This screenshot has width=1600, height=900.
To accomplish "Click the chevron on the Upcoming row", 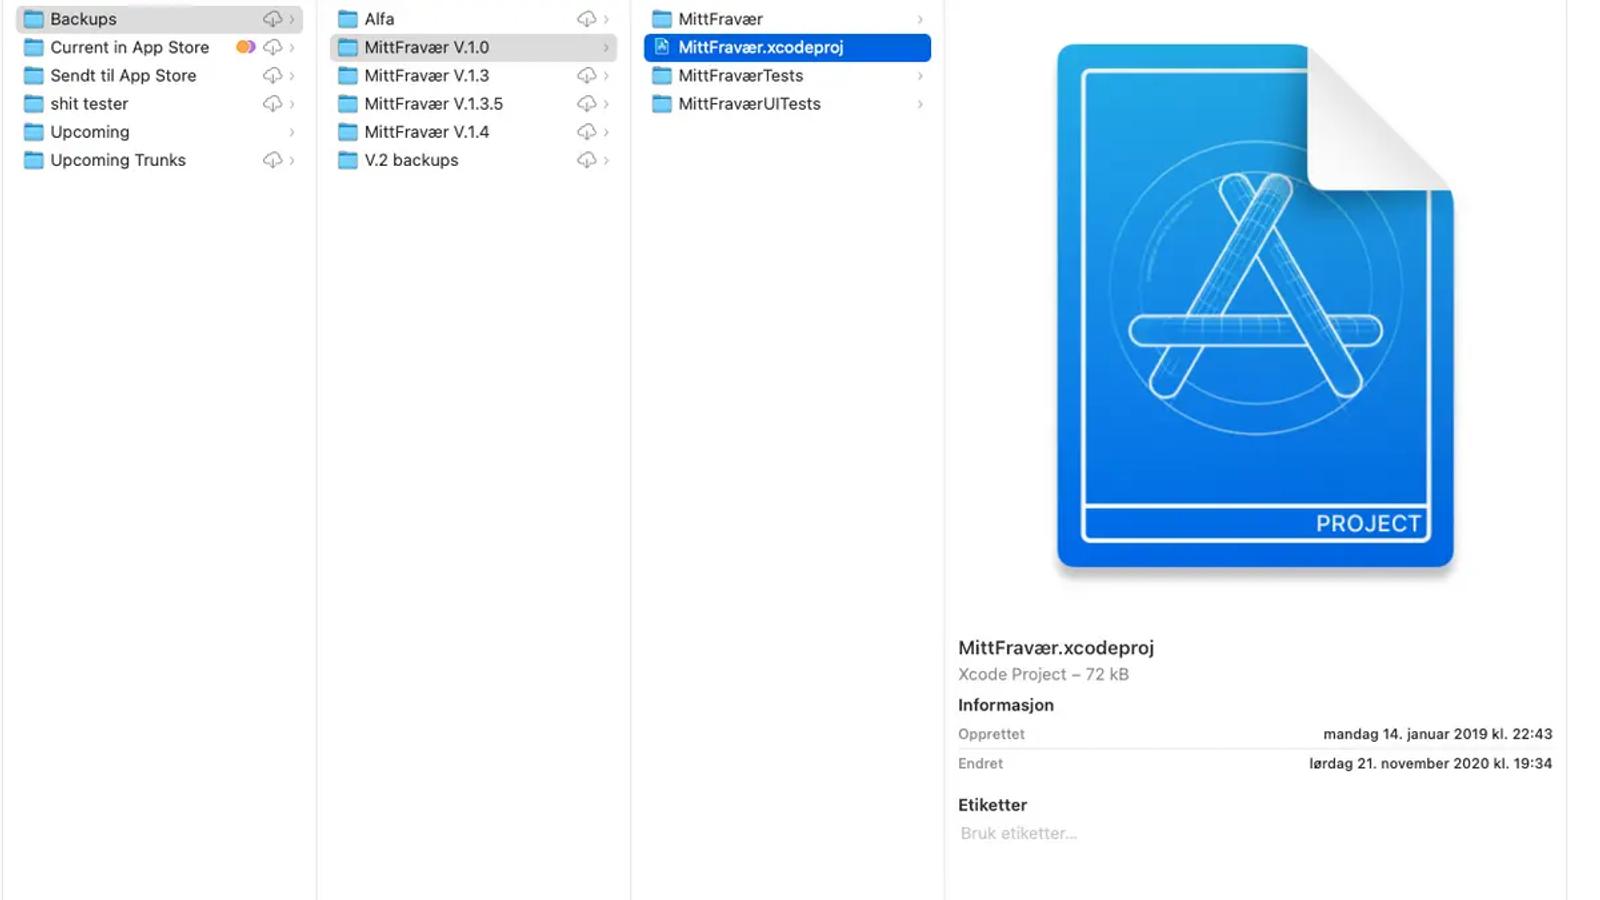I will 292,132.
